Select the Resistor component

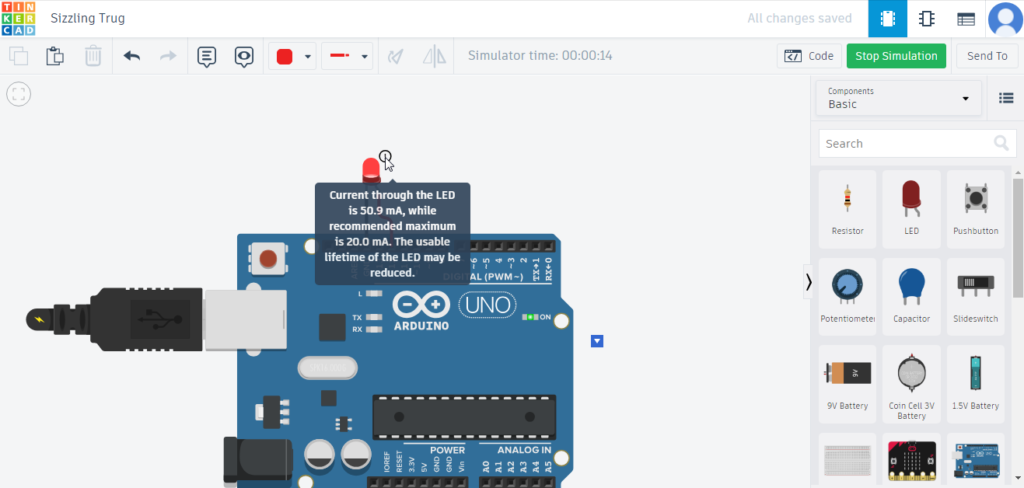(x=847, y=209)
